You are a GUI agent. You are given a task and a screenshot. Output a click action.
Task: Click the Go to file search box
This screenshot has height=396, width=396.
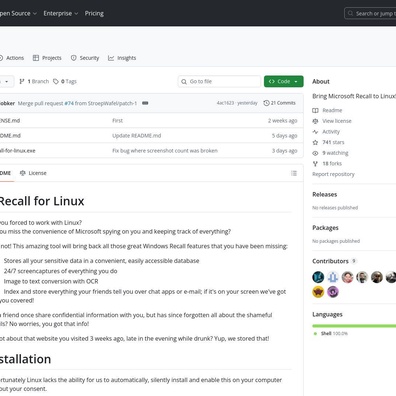pos(219,81)
